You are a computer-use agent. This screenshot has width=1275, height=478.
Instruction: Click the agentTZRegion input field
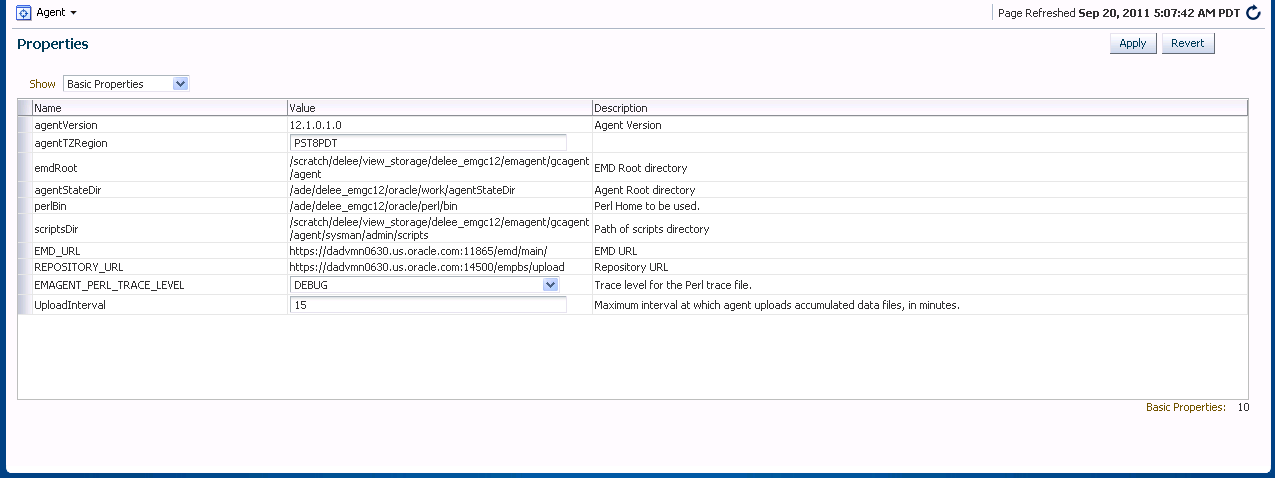pyautogui.click(x=428, y=143)
